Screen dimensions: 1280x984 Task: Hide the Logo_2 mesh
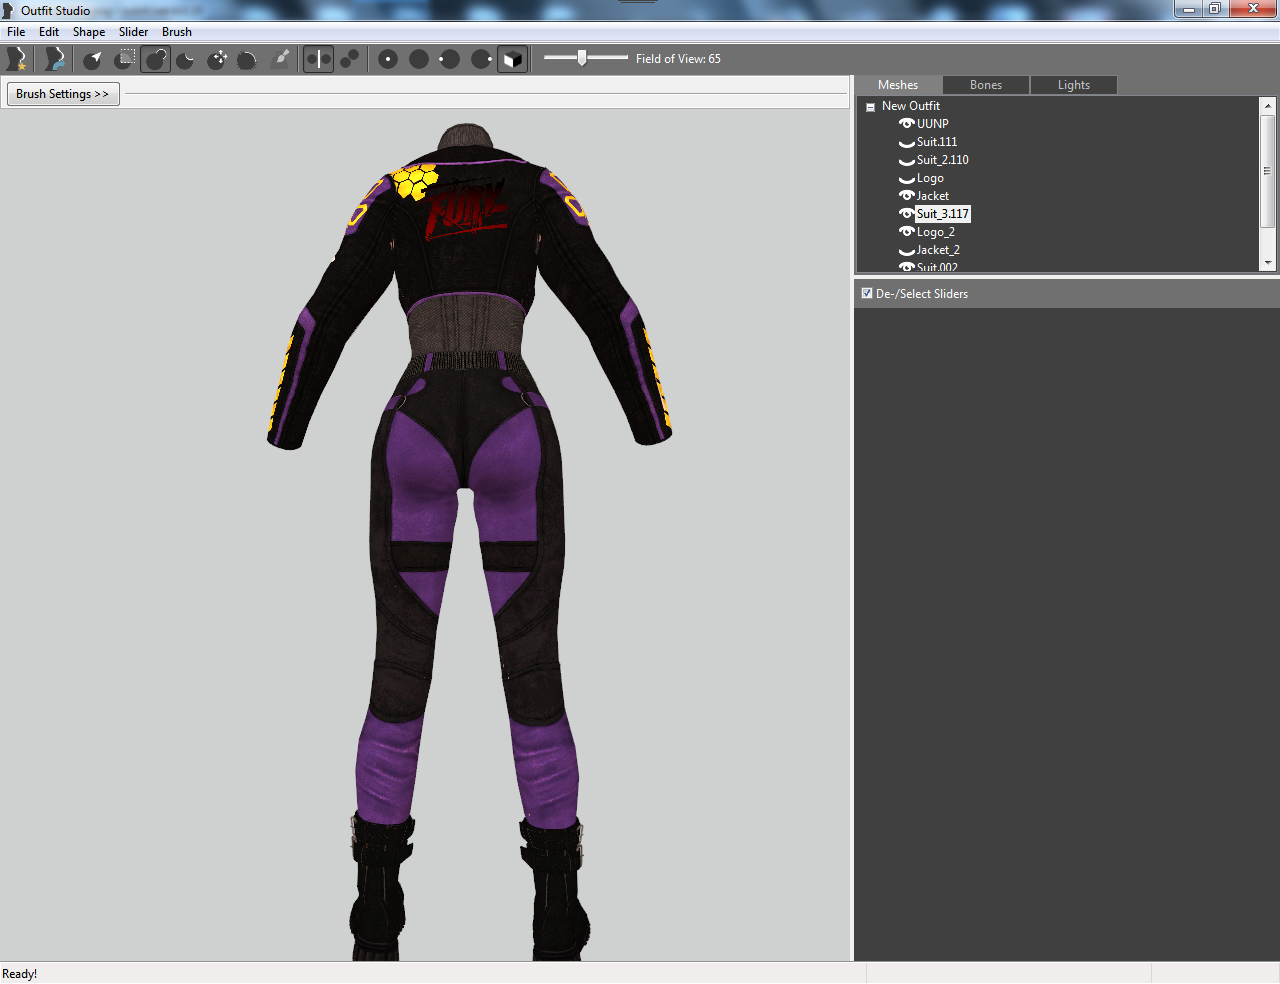tap(907, 232)
